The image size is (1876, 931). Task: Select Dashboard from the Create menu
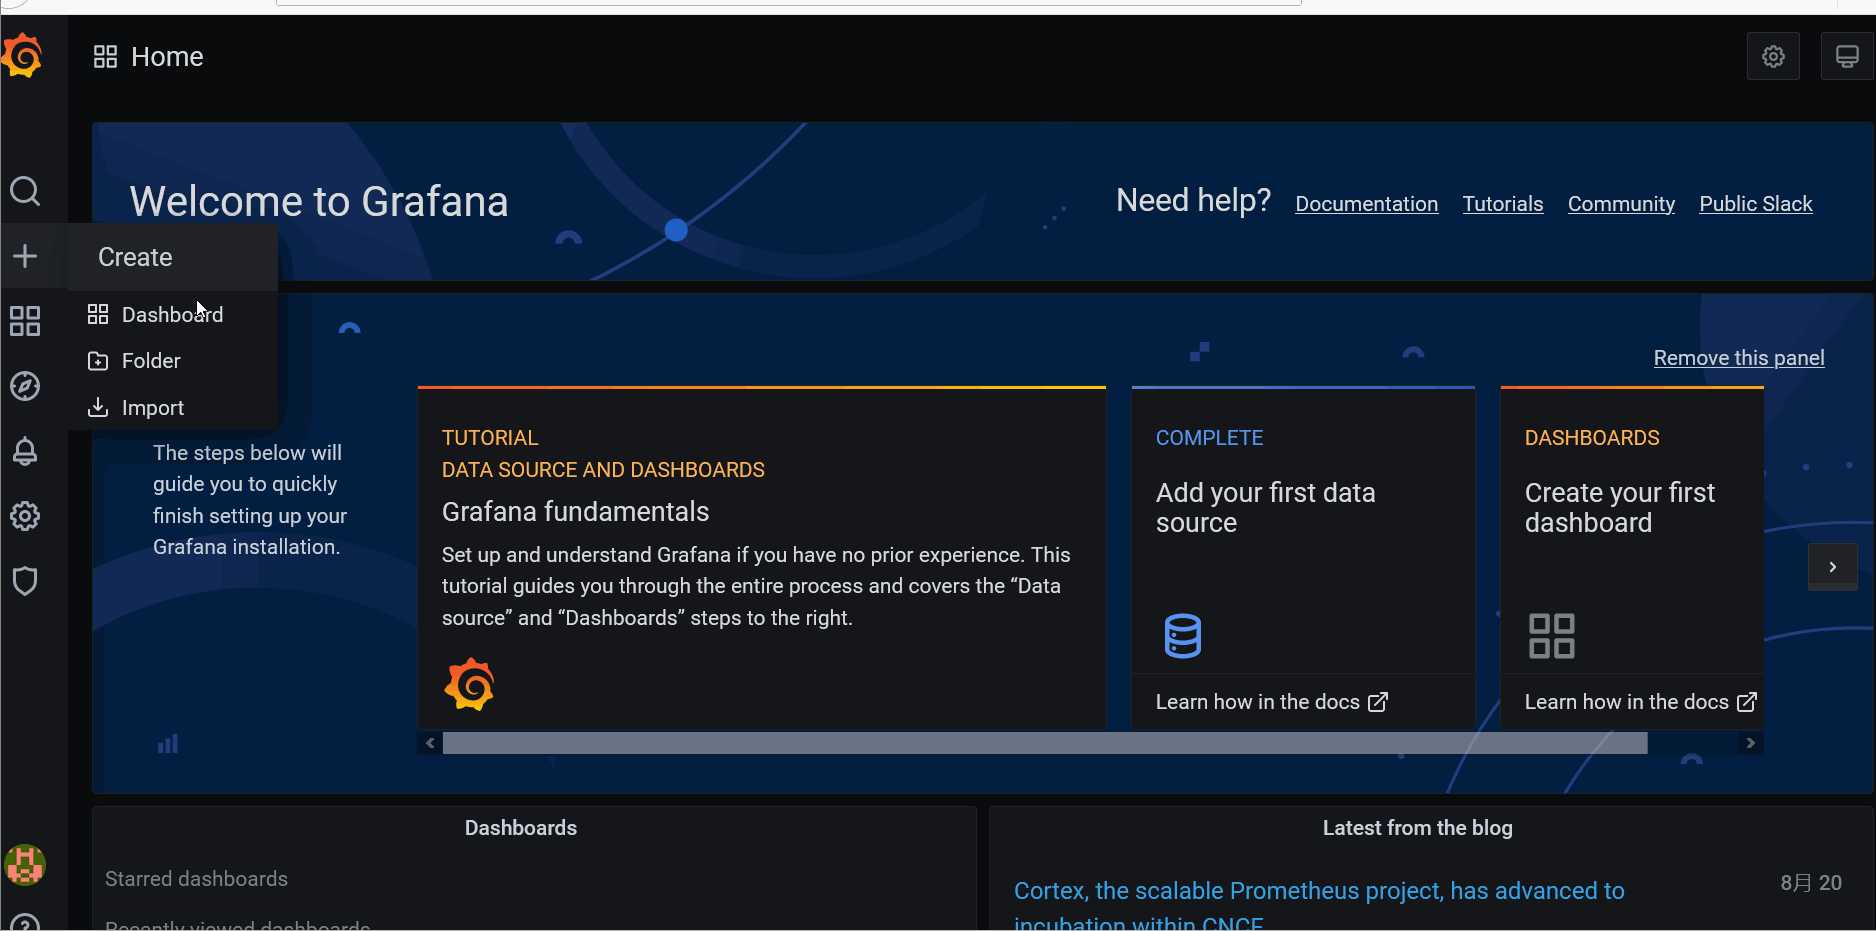click(171, 314)
